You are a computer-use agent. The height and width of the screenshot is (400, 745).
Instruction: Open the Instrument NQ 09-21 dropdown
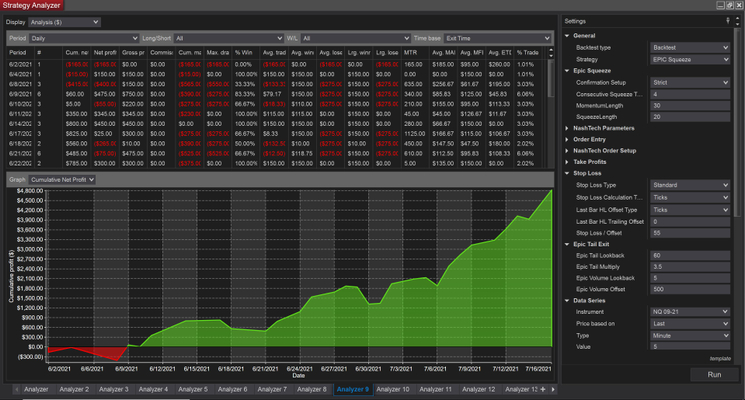click(x=690, y=312)
